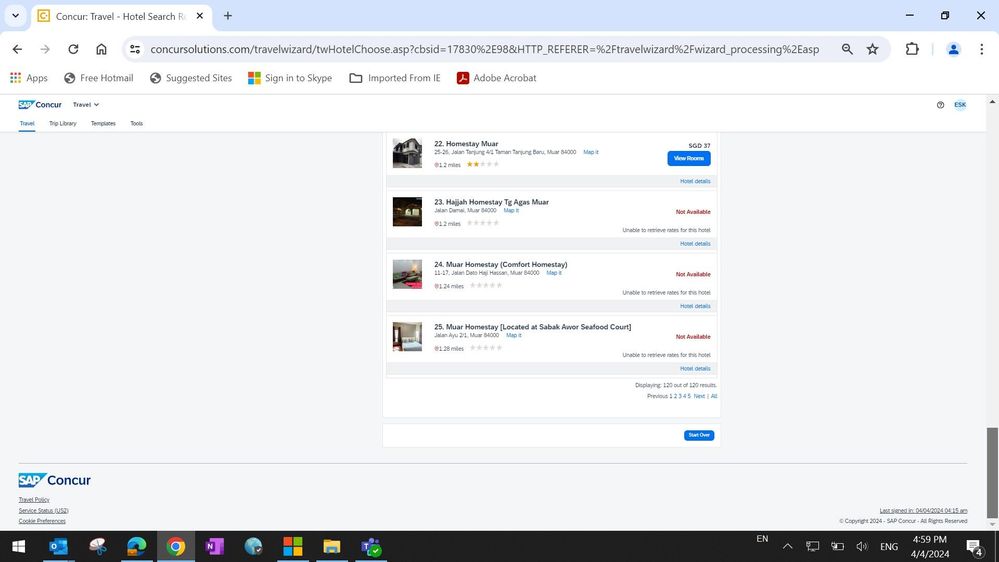Click the browser home icon
Image resolution: width=999 pixels, height=562 pixels.
tap(101, 49)
